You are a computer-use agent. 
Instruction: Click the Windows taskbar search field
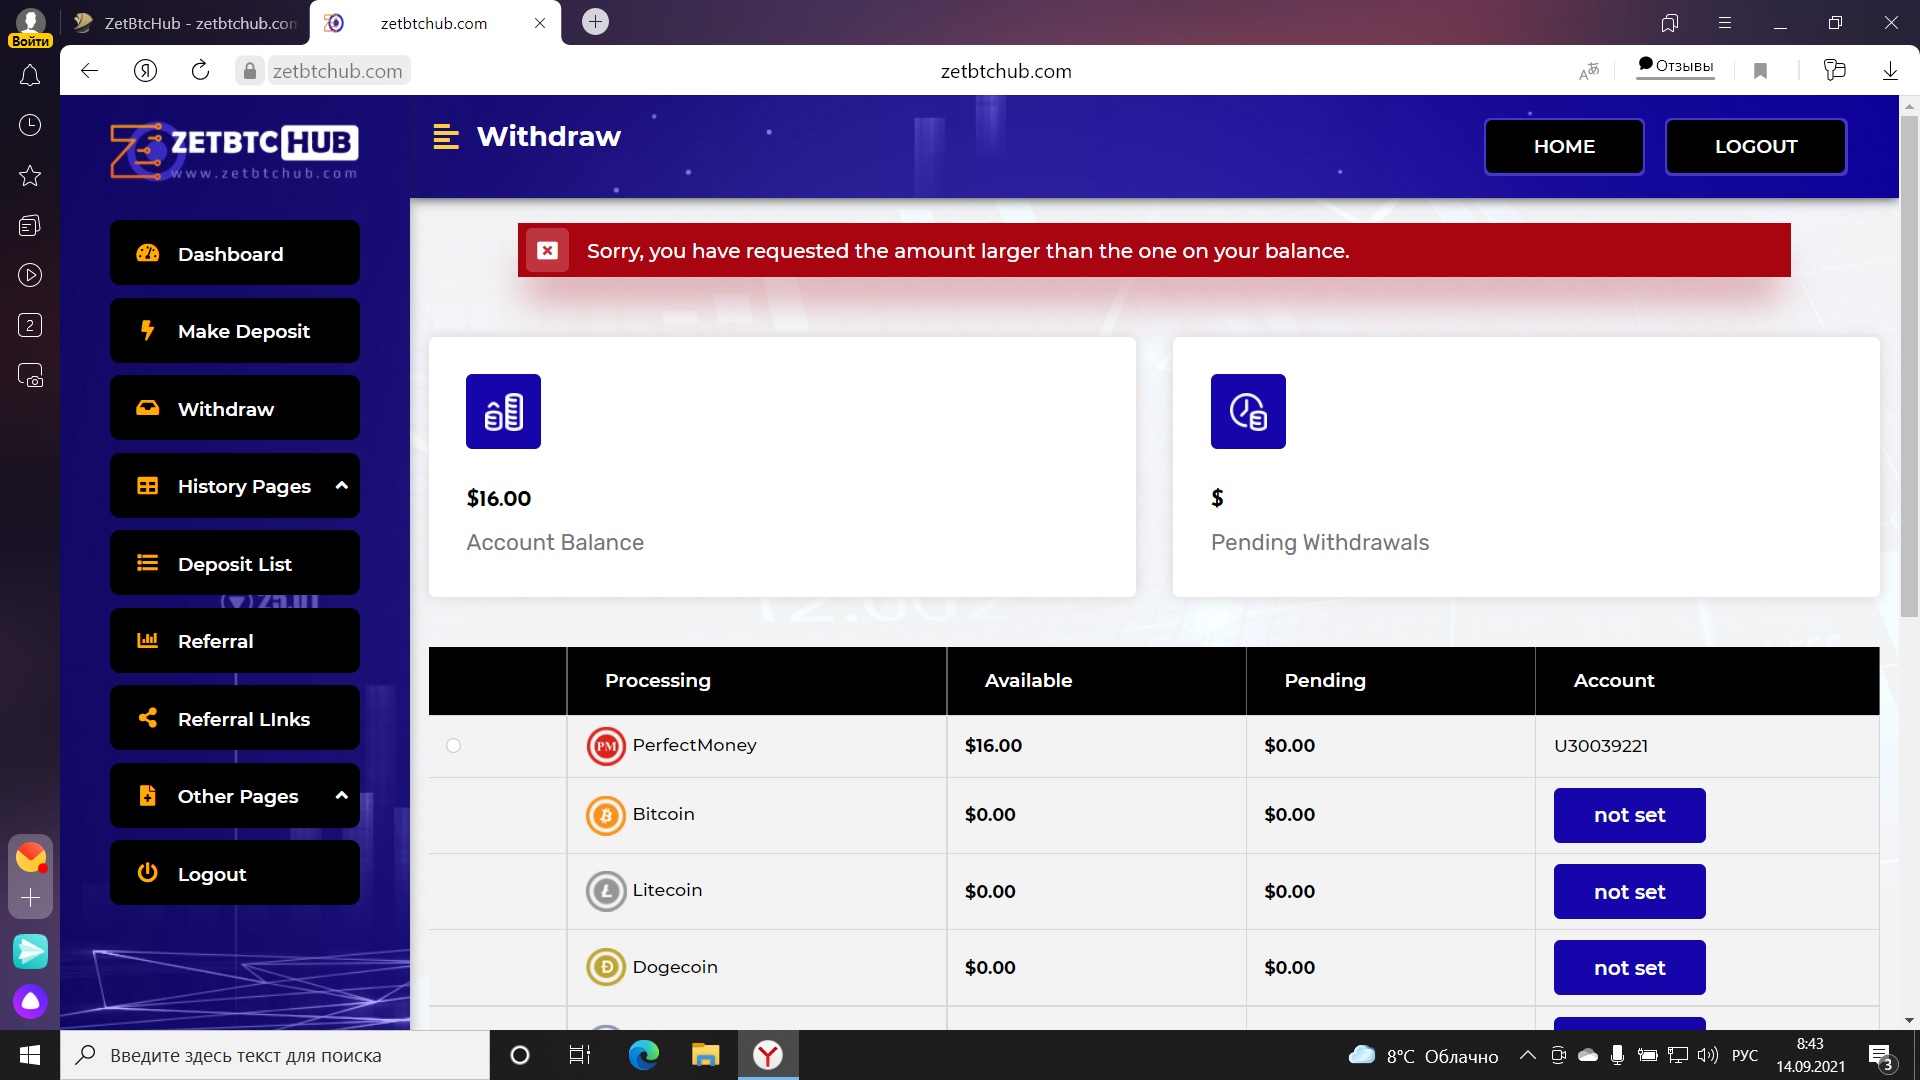pos(275,1055)
